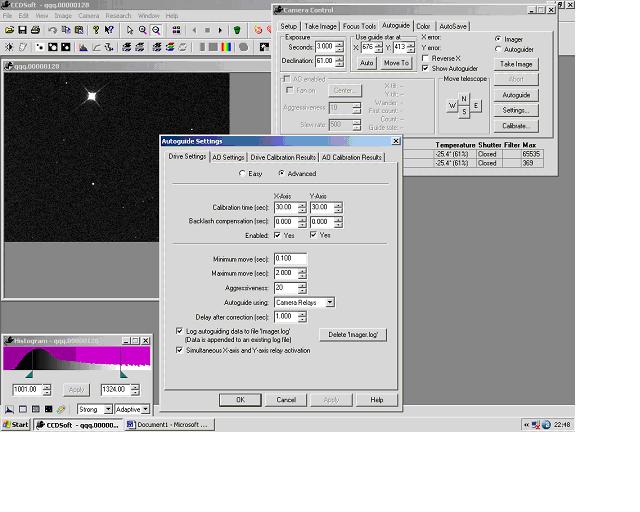Click the network icon in system tray
The height and width of the screenshot is (512, 640).
point(536,425)
